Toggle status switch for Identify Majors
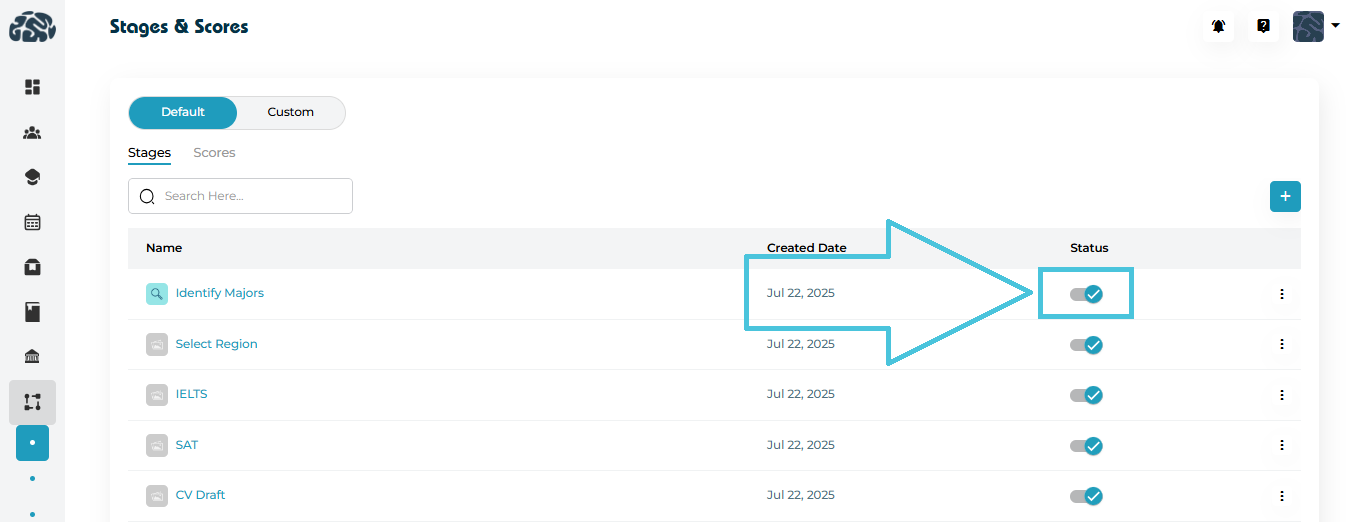 1086,294
